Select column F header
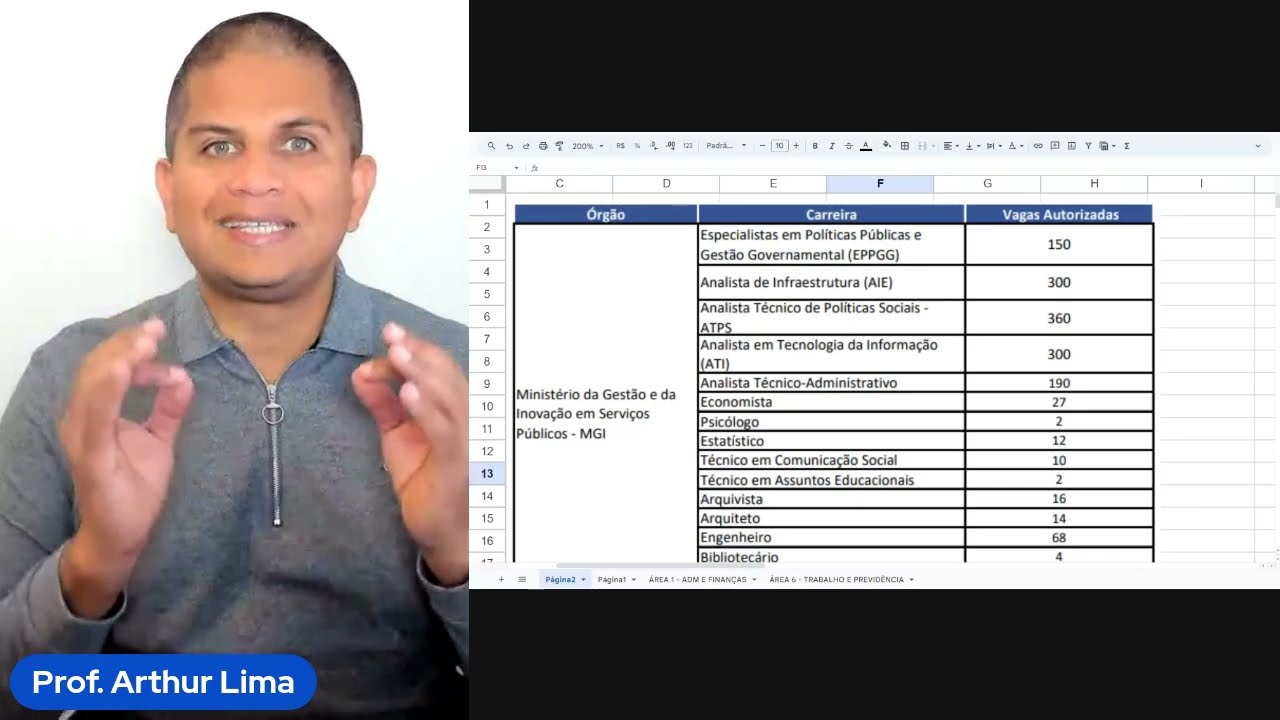The height and width of the screenshot is (720, 1280). 880,184
